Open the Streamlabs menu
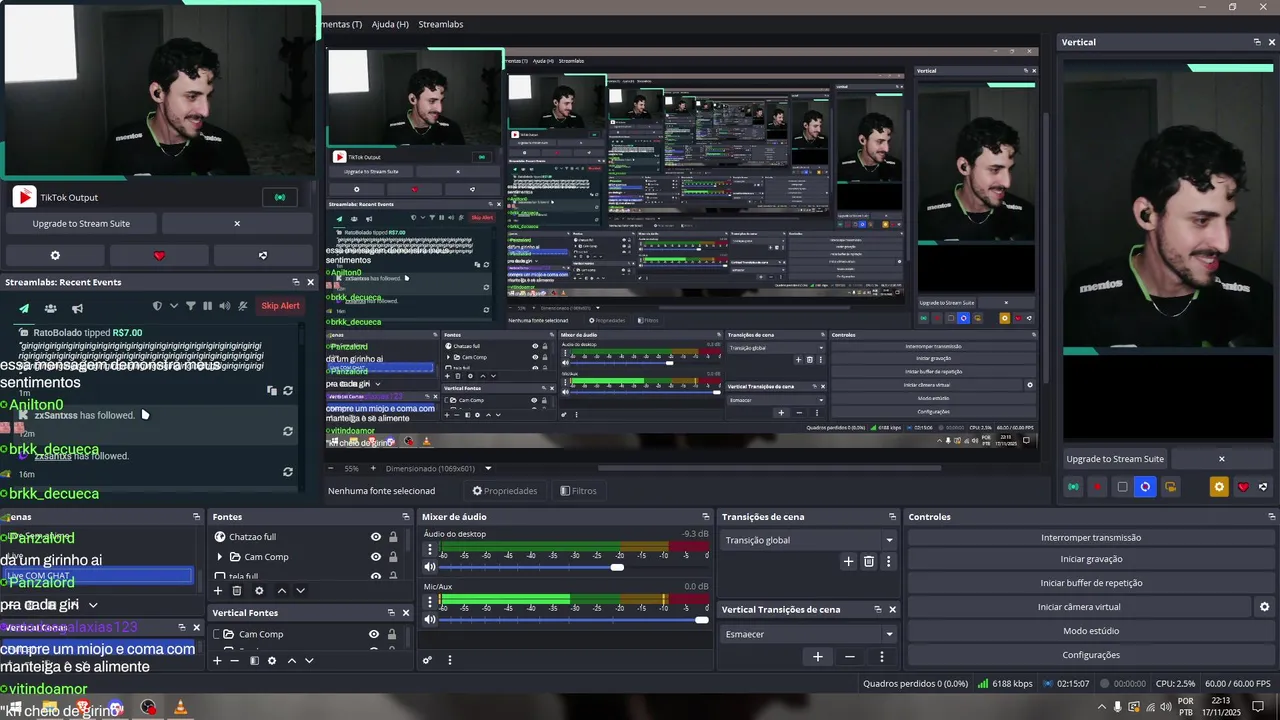The height and width of the screenshot is (720, 1280). click(x=441, y=24)
